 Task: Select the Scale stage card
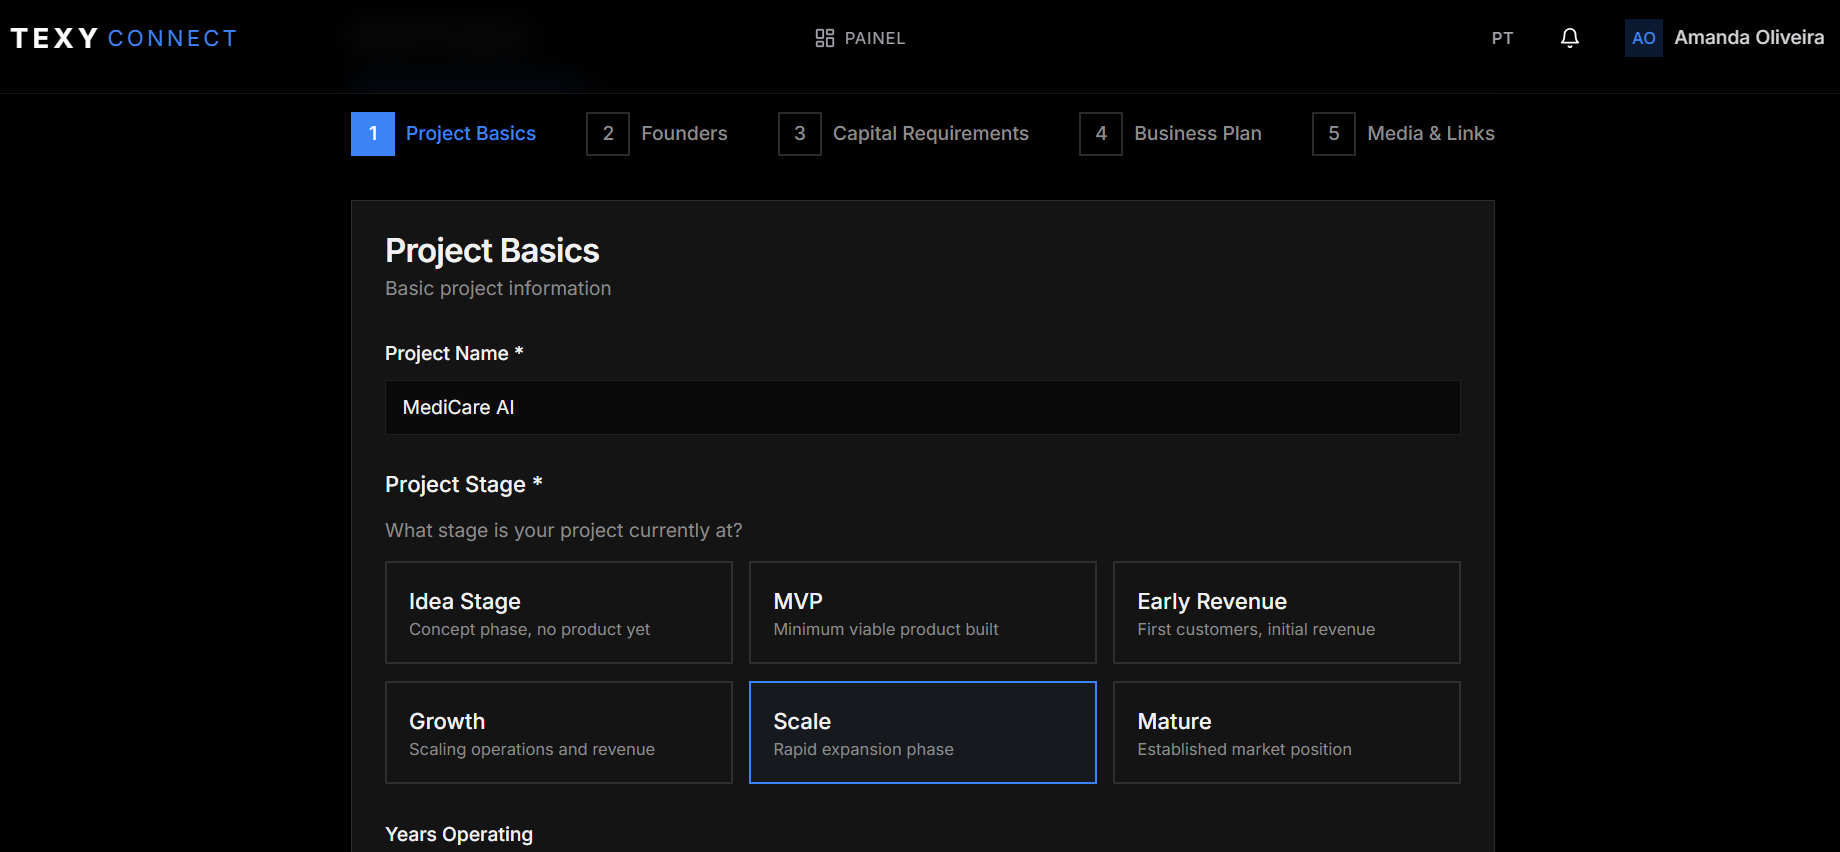[x=923, y=733]
